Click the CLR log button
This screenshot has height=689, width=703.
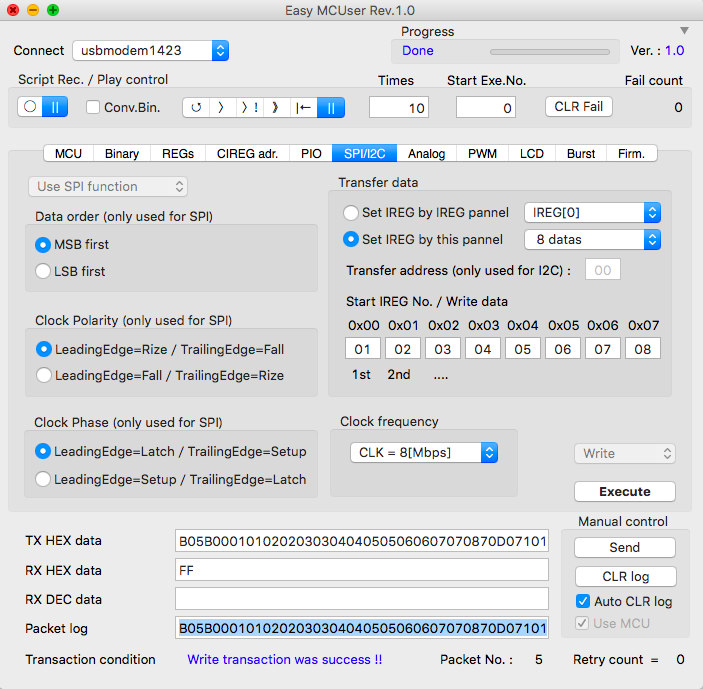[x=626, y=576]
